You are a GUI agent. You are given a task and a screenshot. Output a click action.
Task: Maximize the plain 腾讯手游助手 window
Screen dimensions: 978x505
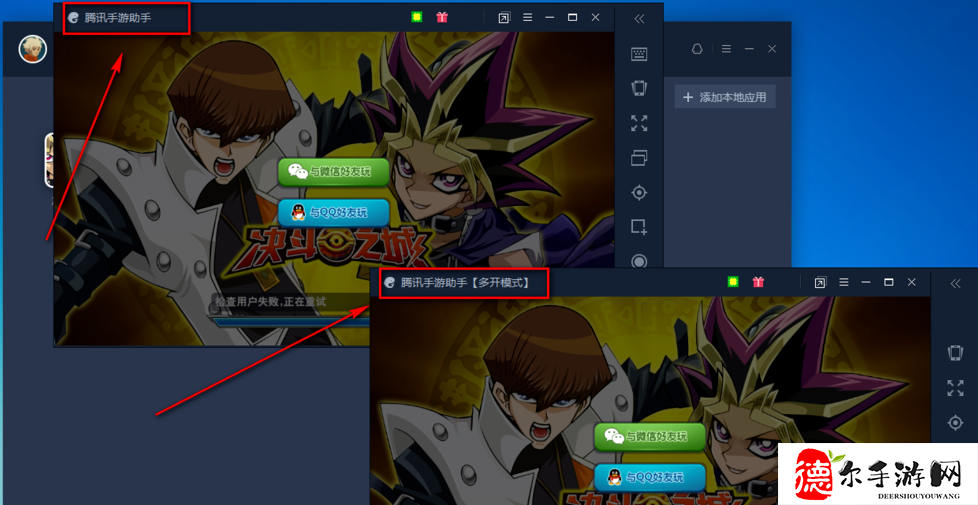click(573, 17)
